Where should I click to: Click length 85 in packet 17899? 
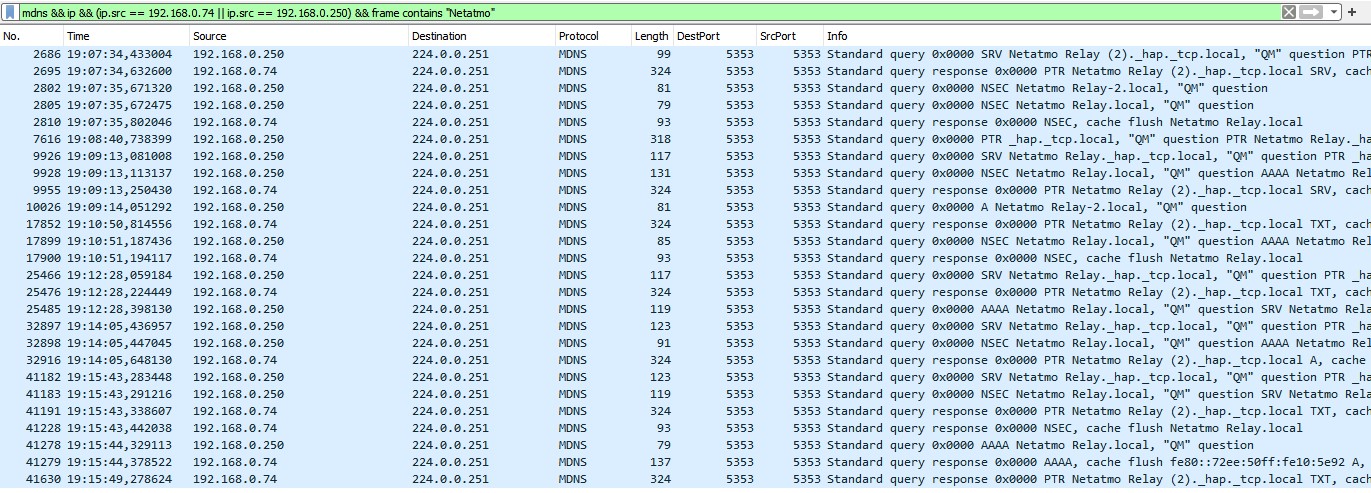pyautogui.click(x=664, y=241)
